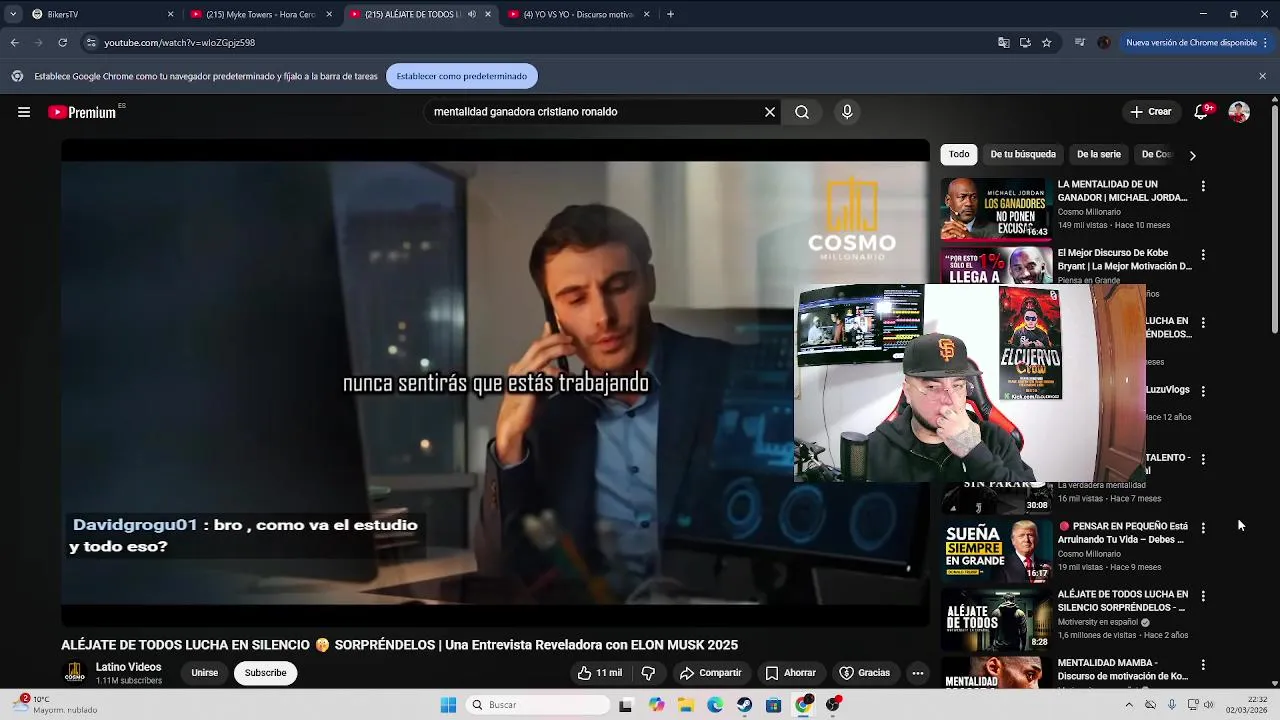Open SUEÑA SIEMPRE EN GRANDE thumbnail
1280x720 pixels.
click(x=996, y=551)
